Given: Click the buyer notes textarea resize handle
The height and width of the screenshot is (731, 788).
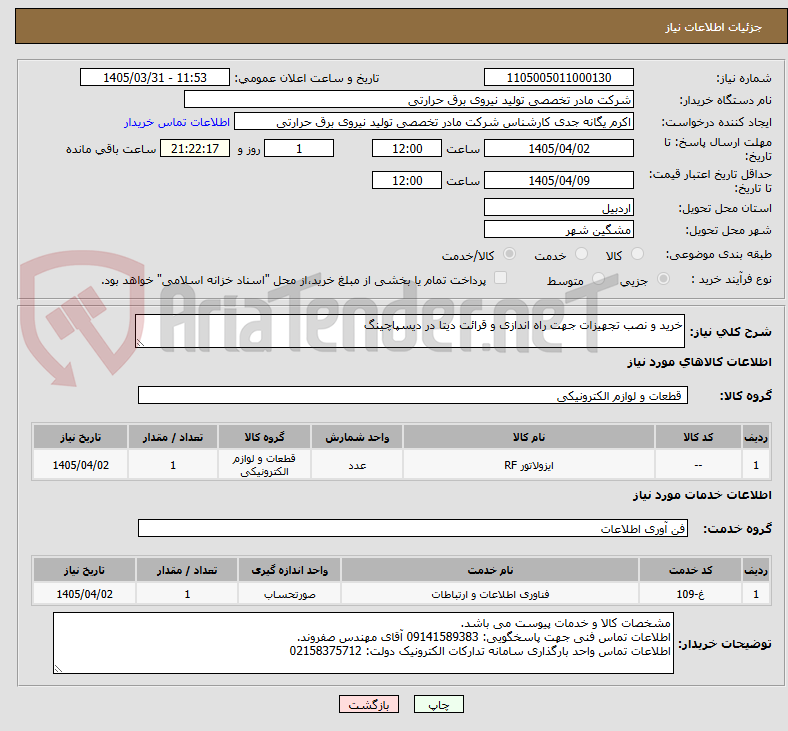Looking at the screenshot, I should coord(58,668).
